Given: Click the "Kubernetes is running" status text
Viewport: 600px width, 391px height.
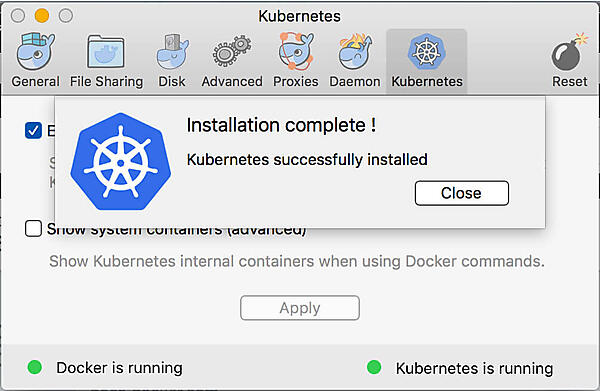Looking at the screenshot, I should pyautogui.click(x=474, y=368).
